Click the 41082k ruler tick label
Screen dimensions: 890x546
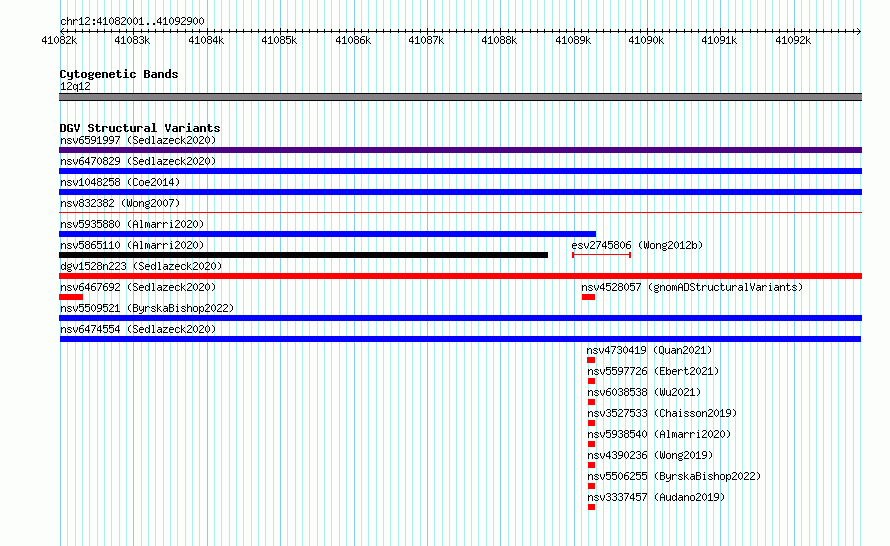pos(59,40)
